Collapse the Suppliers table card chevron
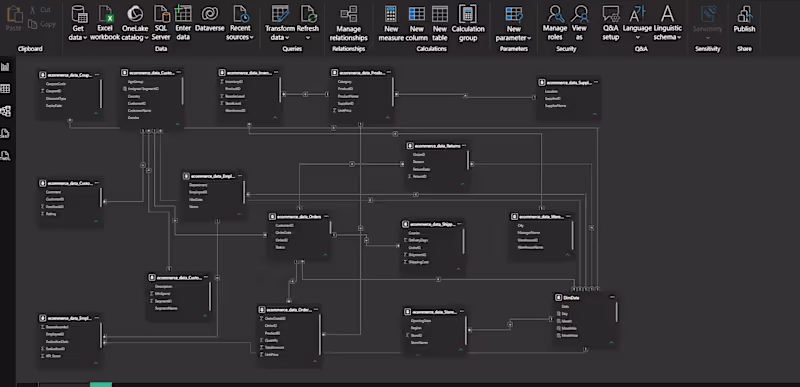Viewport: 800px width, 387px height. tap(594, 114)
